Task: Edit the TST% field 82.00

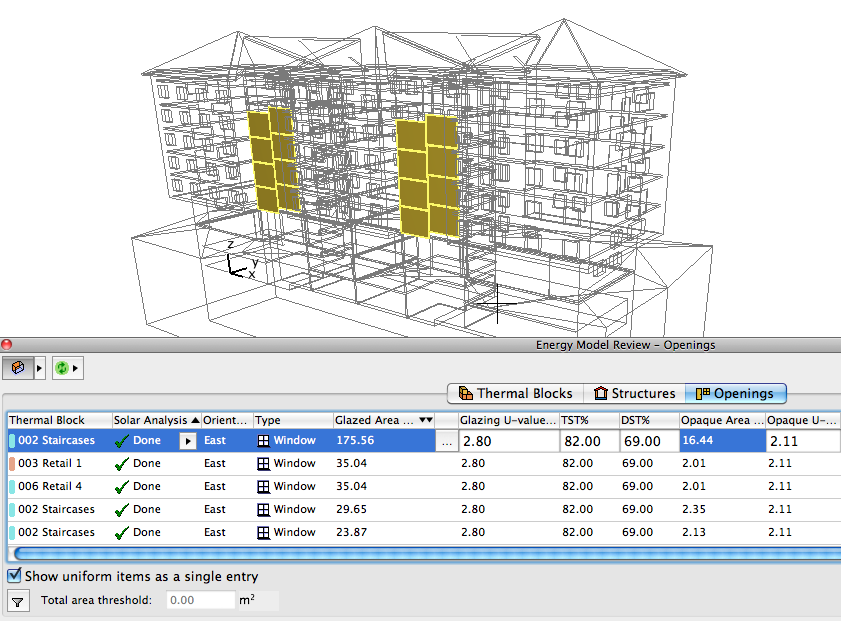Action: click(x=589, y=441)
